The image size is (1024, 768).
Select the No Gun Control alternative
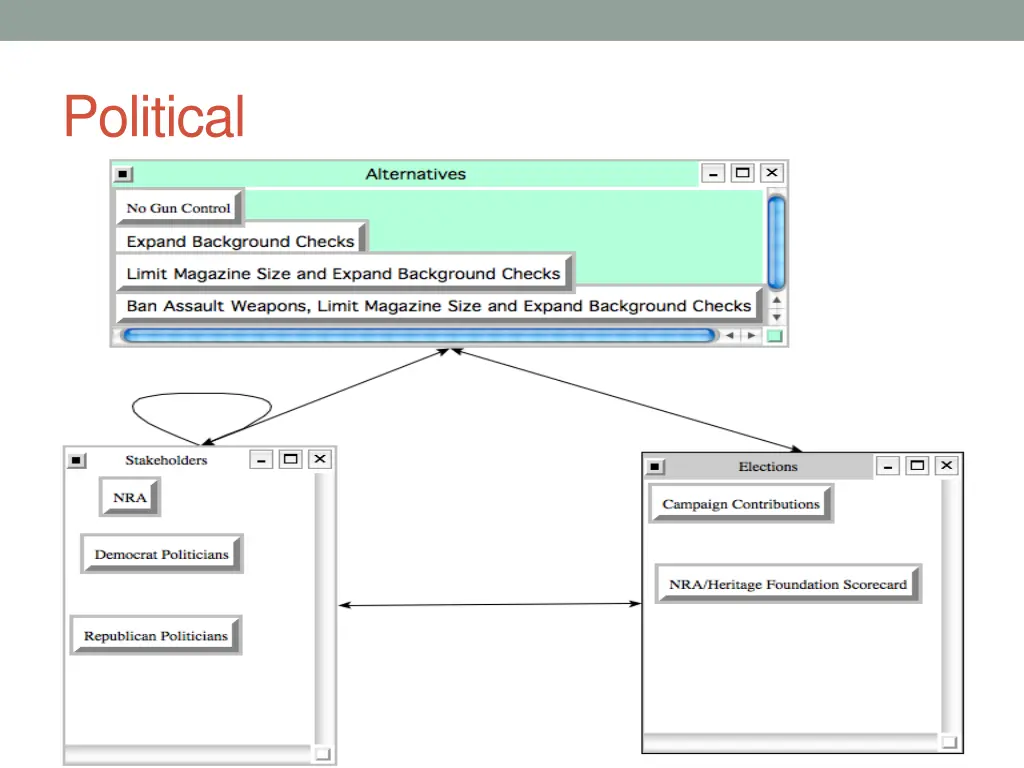[179, 208]
